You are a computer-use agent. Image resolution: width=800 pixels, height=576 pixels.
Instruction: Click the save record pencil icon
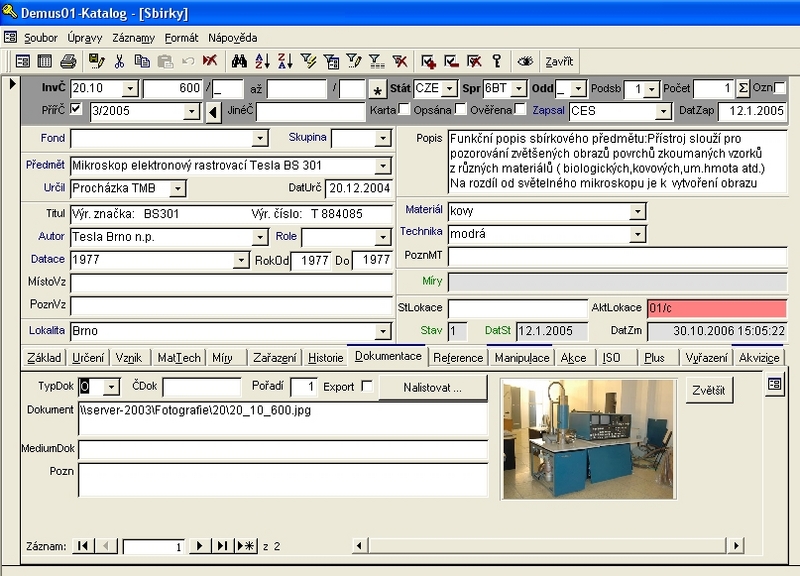click(x=96, y=62)
